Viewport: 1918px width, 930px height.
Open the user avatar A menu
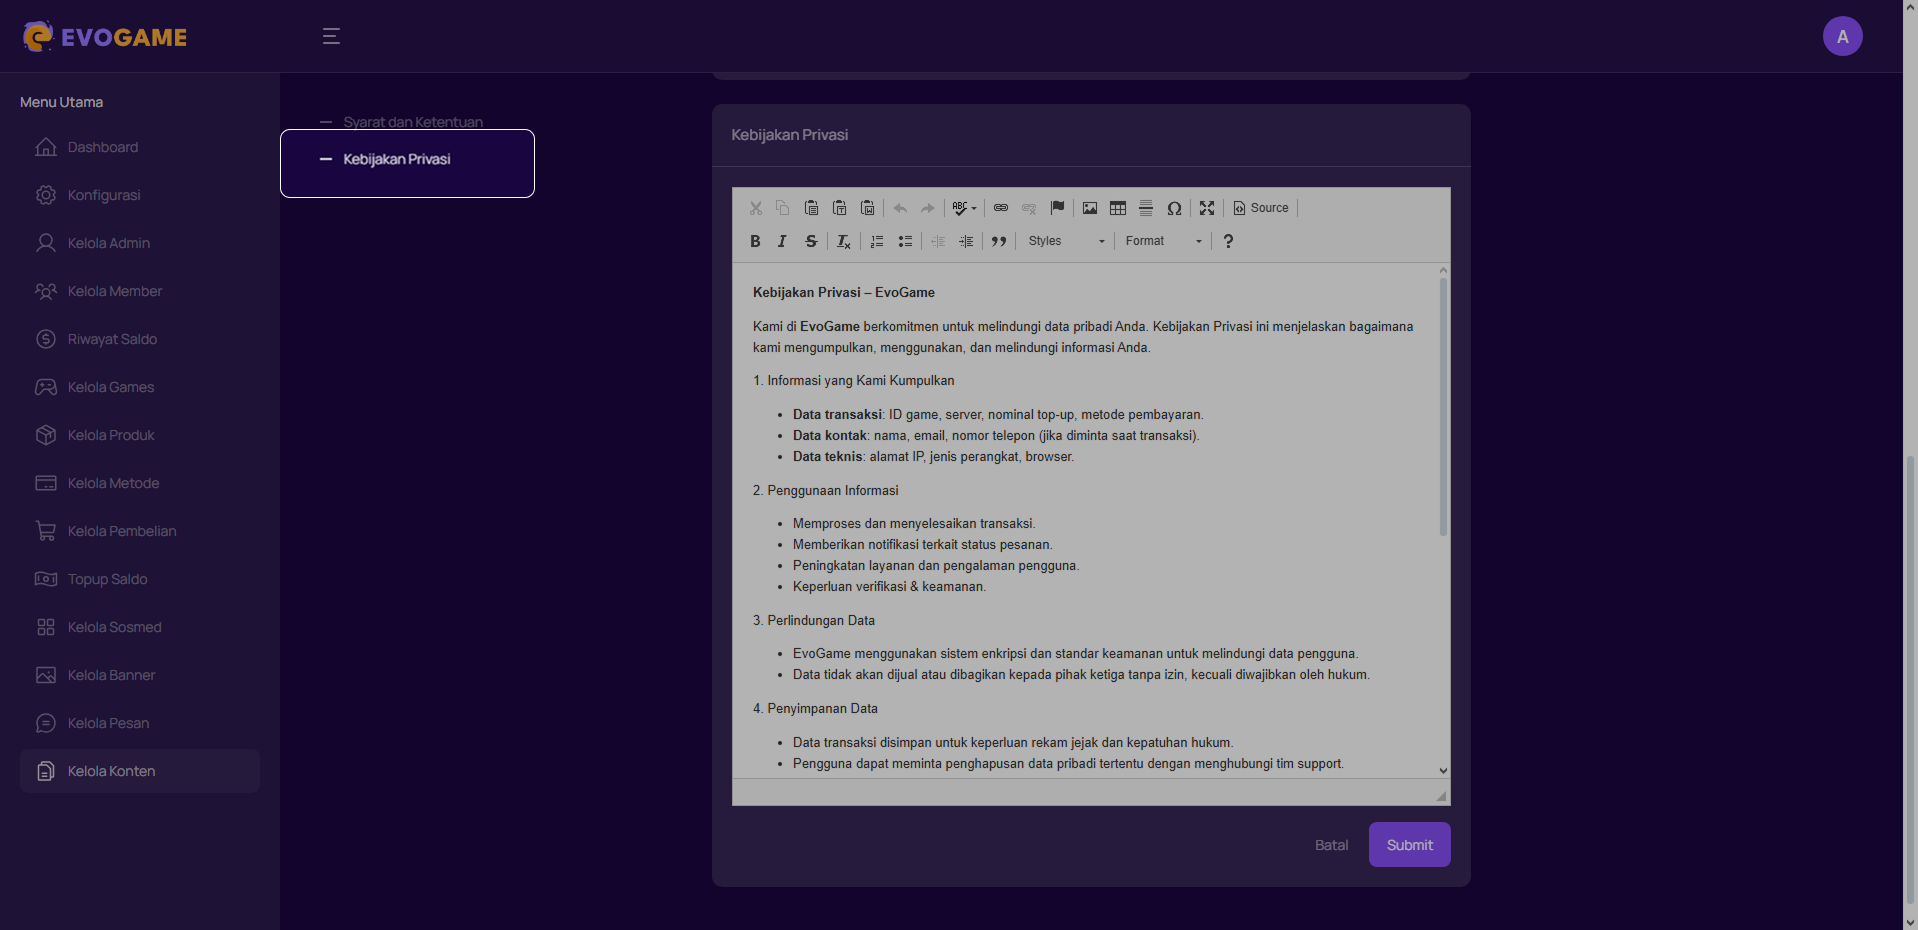click(1842, 36)
